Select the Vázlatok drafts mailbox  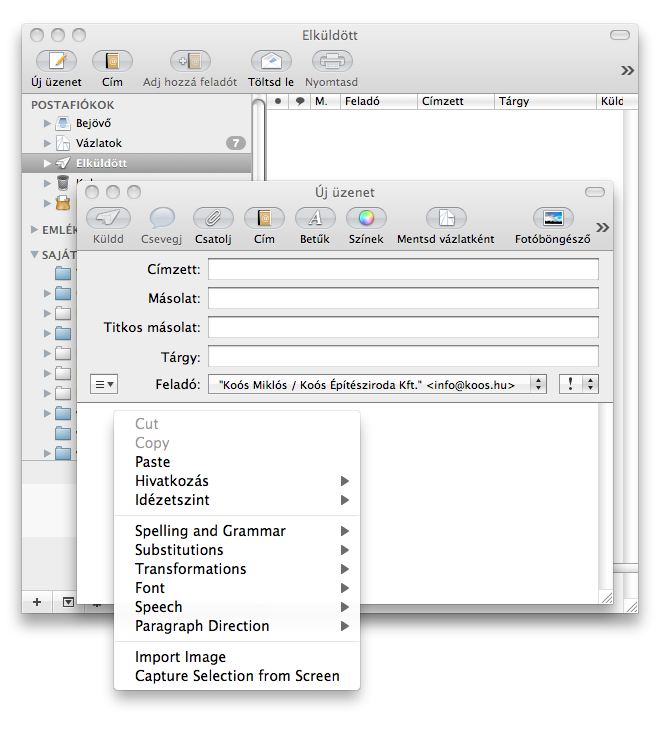136,143
